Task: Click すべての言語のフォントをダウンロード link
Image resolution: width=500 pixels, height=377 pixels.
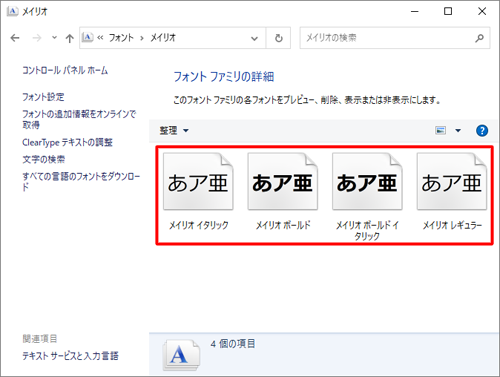Action: (81, 182)
